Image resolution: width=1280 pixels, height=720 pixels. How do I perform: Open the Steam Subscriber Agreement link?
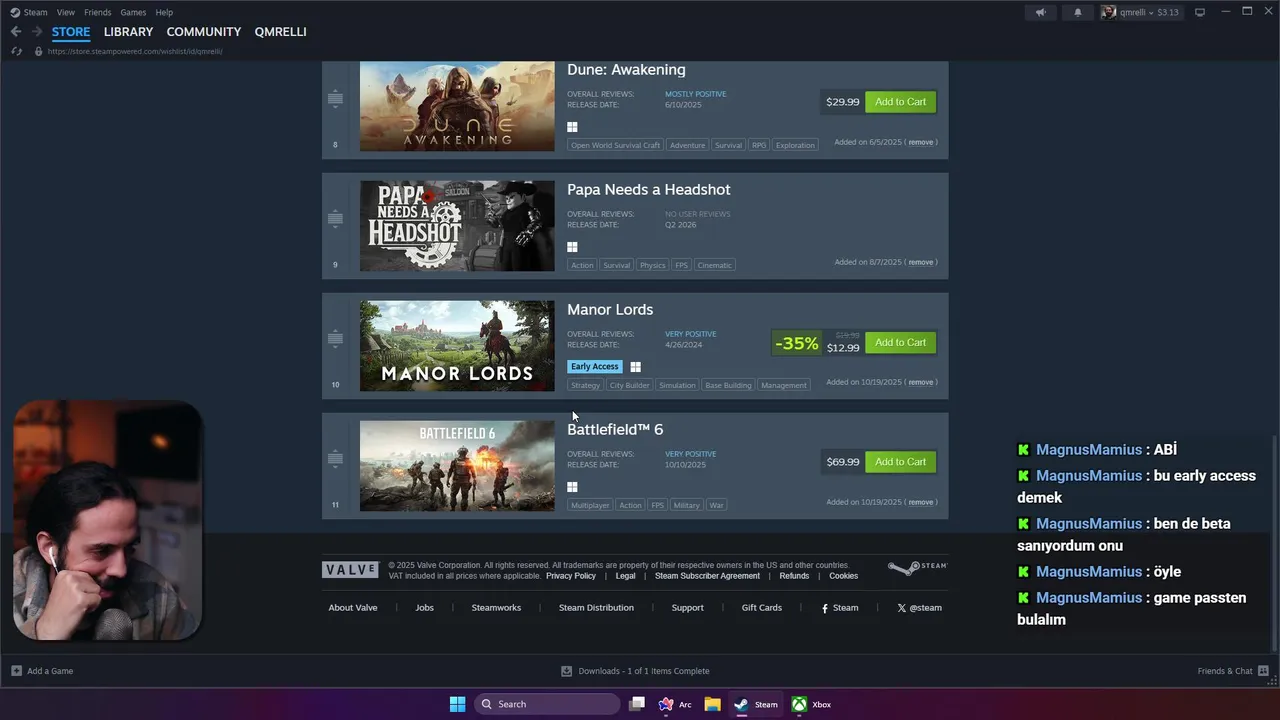[707, 576]
